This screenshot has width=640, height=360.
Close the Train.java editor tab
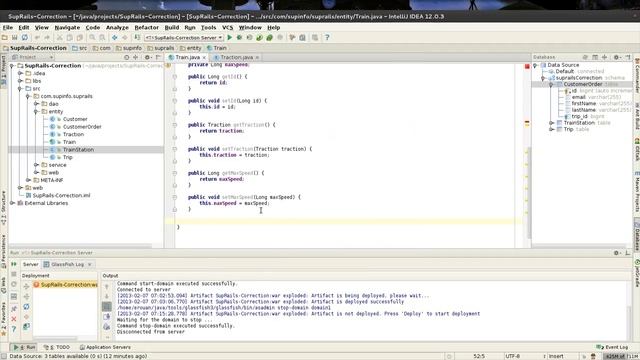click(204, 58)
